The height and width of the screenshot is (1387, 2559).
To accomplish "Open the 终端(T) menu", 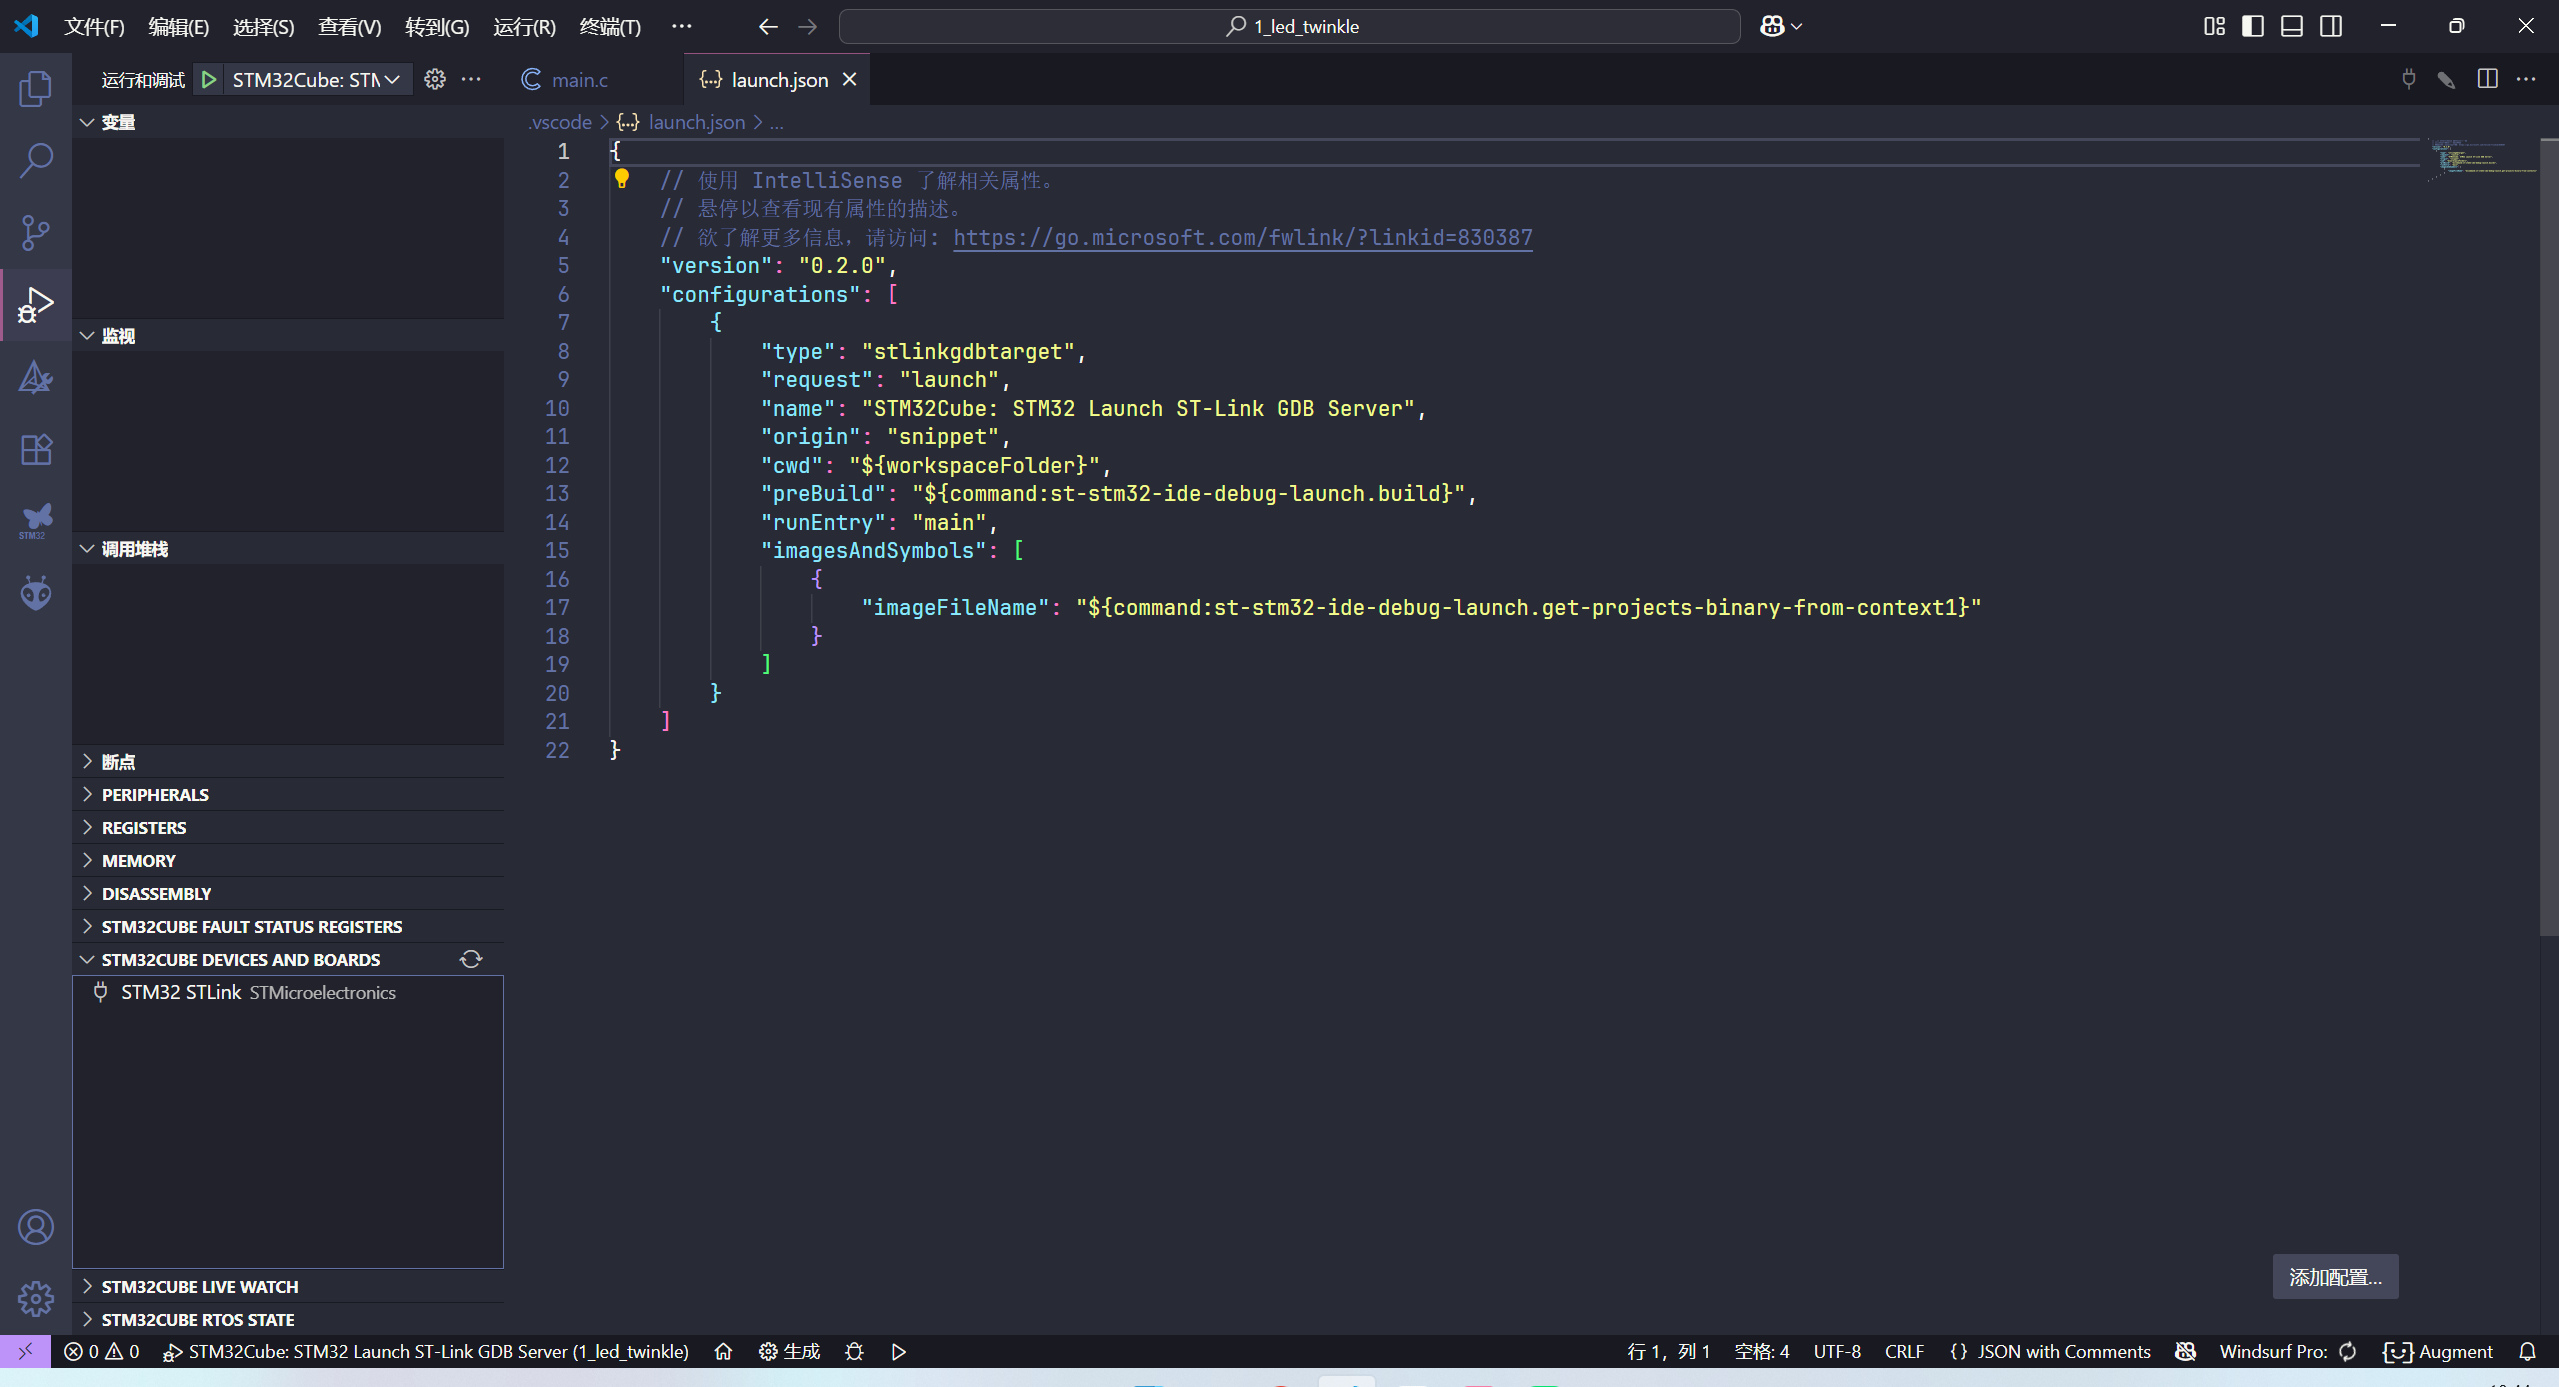I will point(611,27).
